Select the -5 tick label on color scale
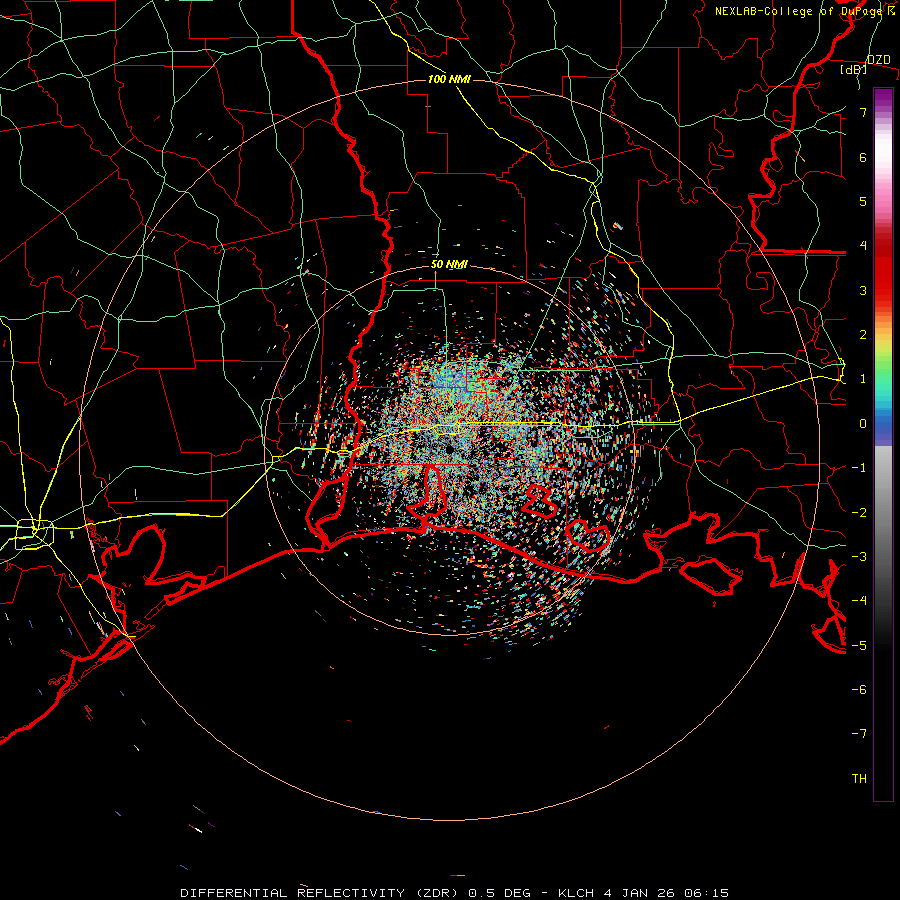Viewport: 900px width, 900px height. pos(859,646)
